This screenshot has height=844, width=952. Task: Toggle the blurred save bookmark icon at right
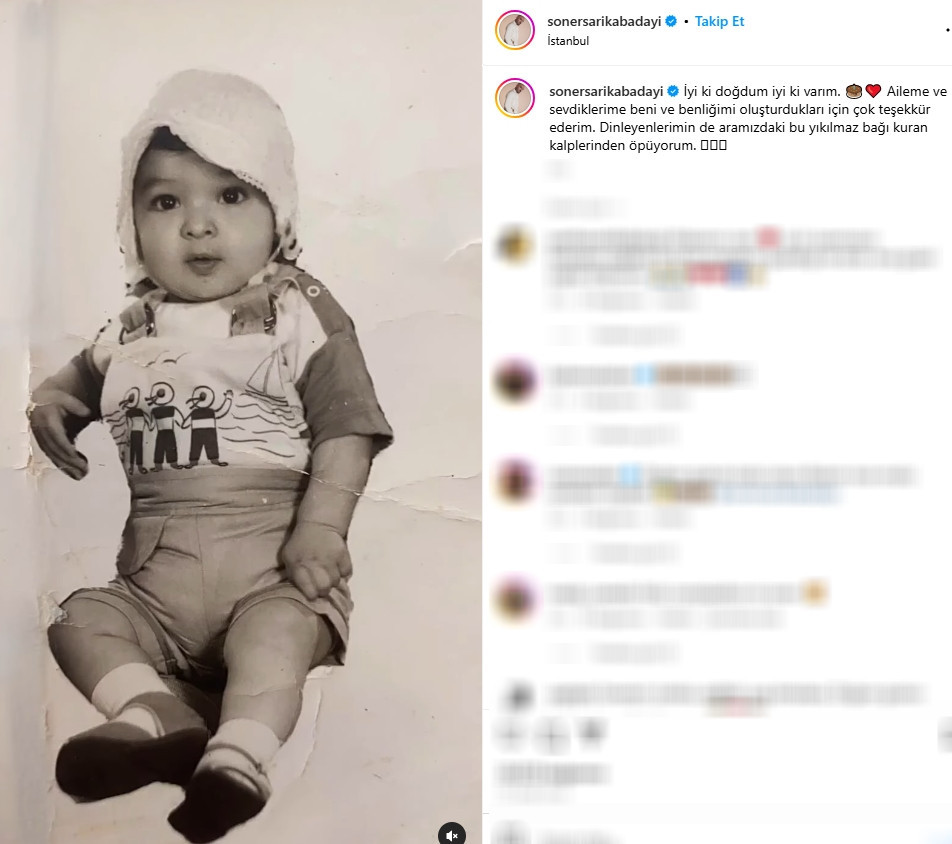tap(945, 735)
